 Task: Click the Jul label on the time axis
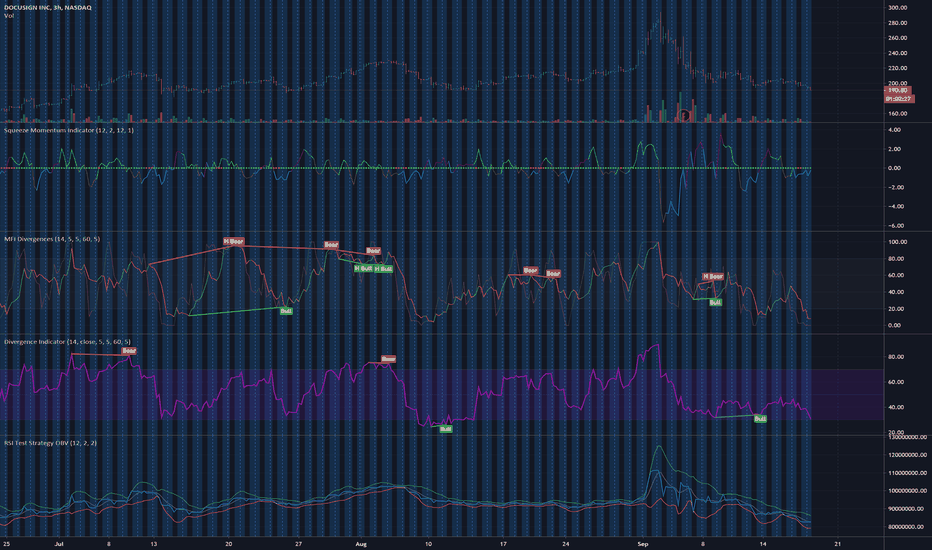(x=59, y=543)
